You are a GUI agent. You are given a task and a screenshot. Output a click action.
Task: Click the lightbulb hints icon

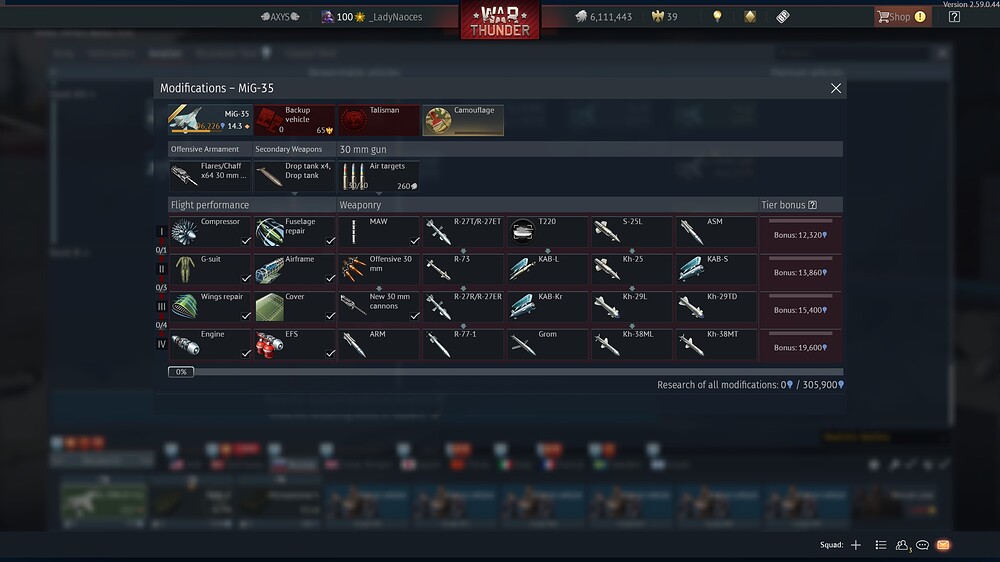point(717,17)
